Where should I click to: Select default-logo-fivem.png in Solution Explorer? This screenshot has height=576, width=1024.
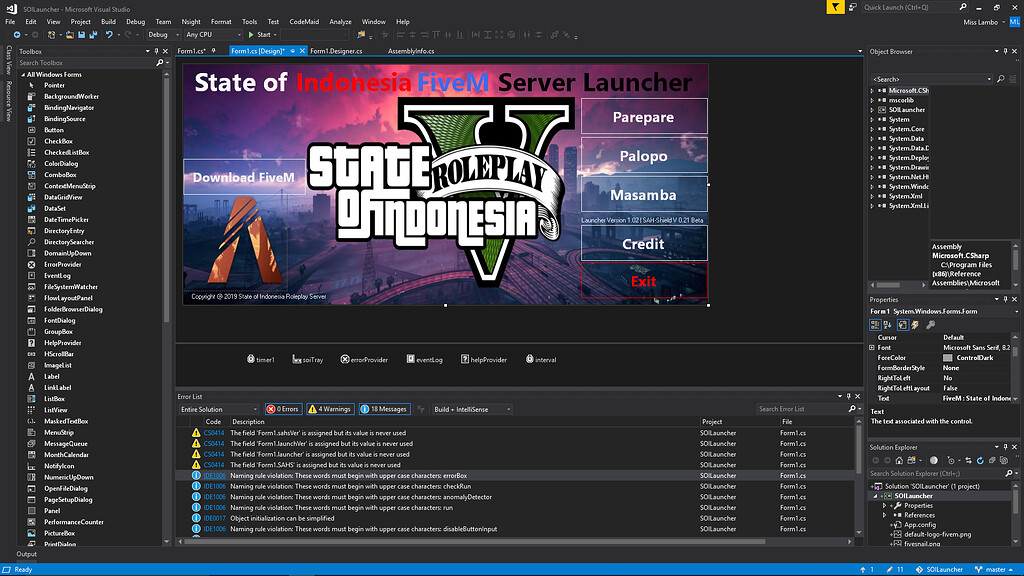tap(937, 534)
